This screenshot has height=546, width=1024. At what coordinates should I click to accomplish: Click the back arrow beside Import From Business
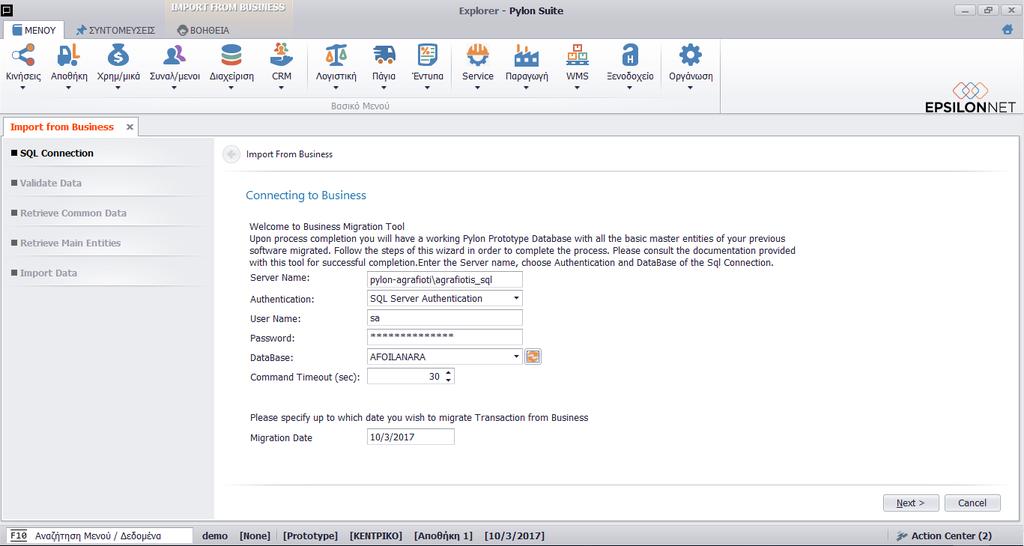coord(231,154)
